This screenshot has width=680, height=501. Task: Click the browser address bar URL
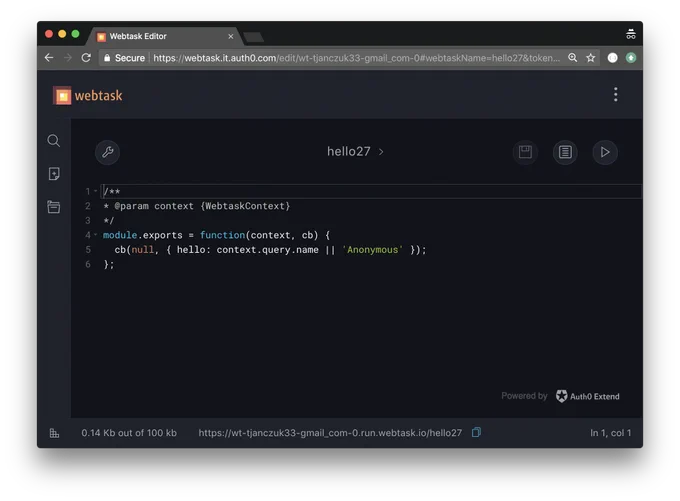pos(356,58)
